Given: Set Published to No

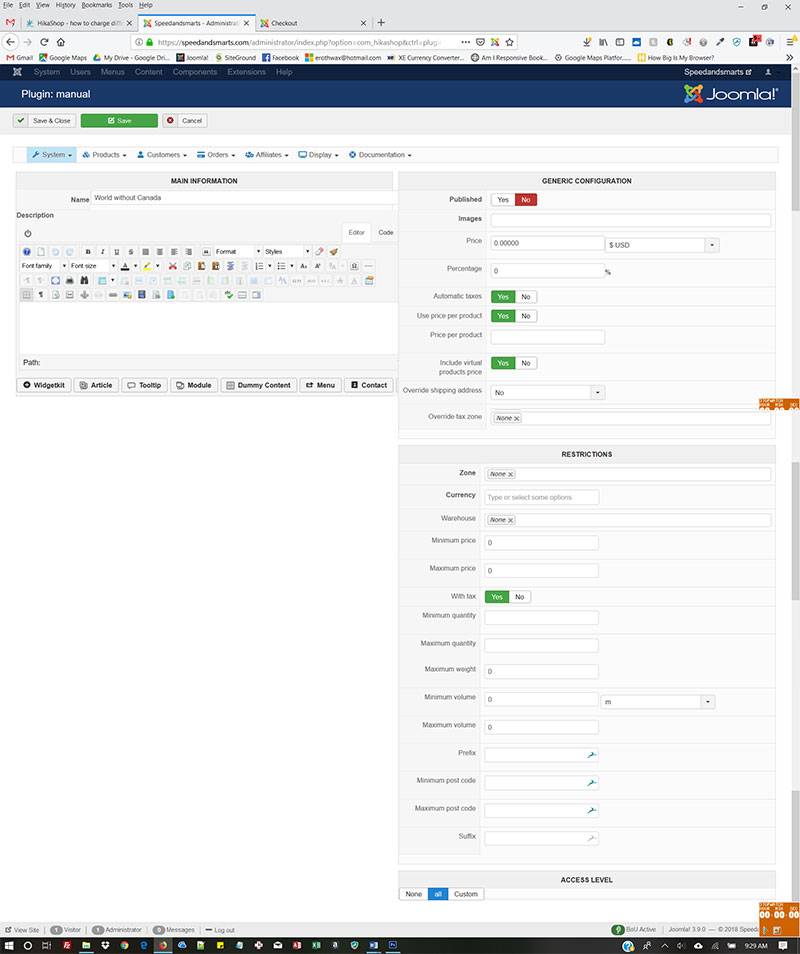Looking at the screenshot, I should click(x=526, y=200).
